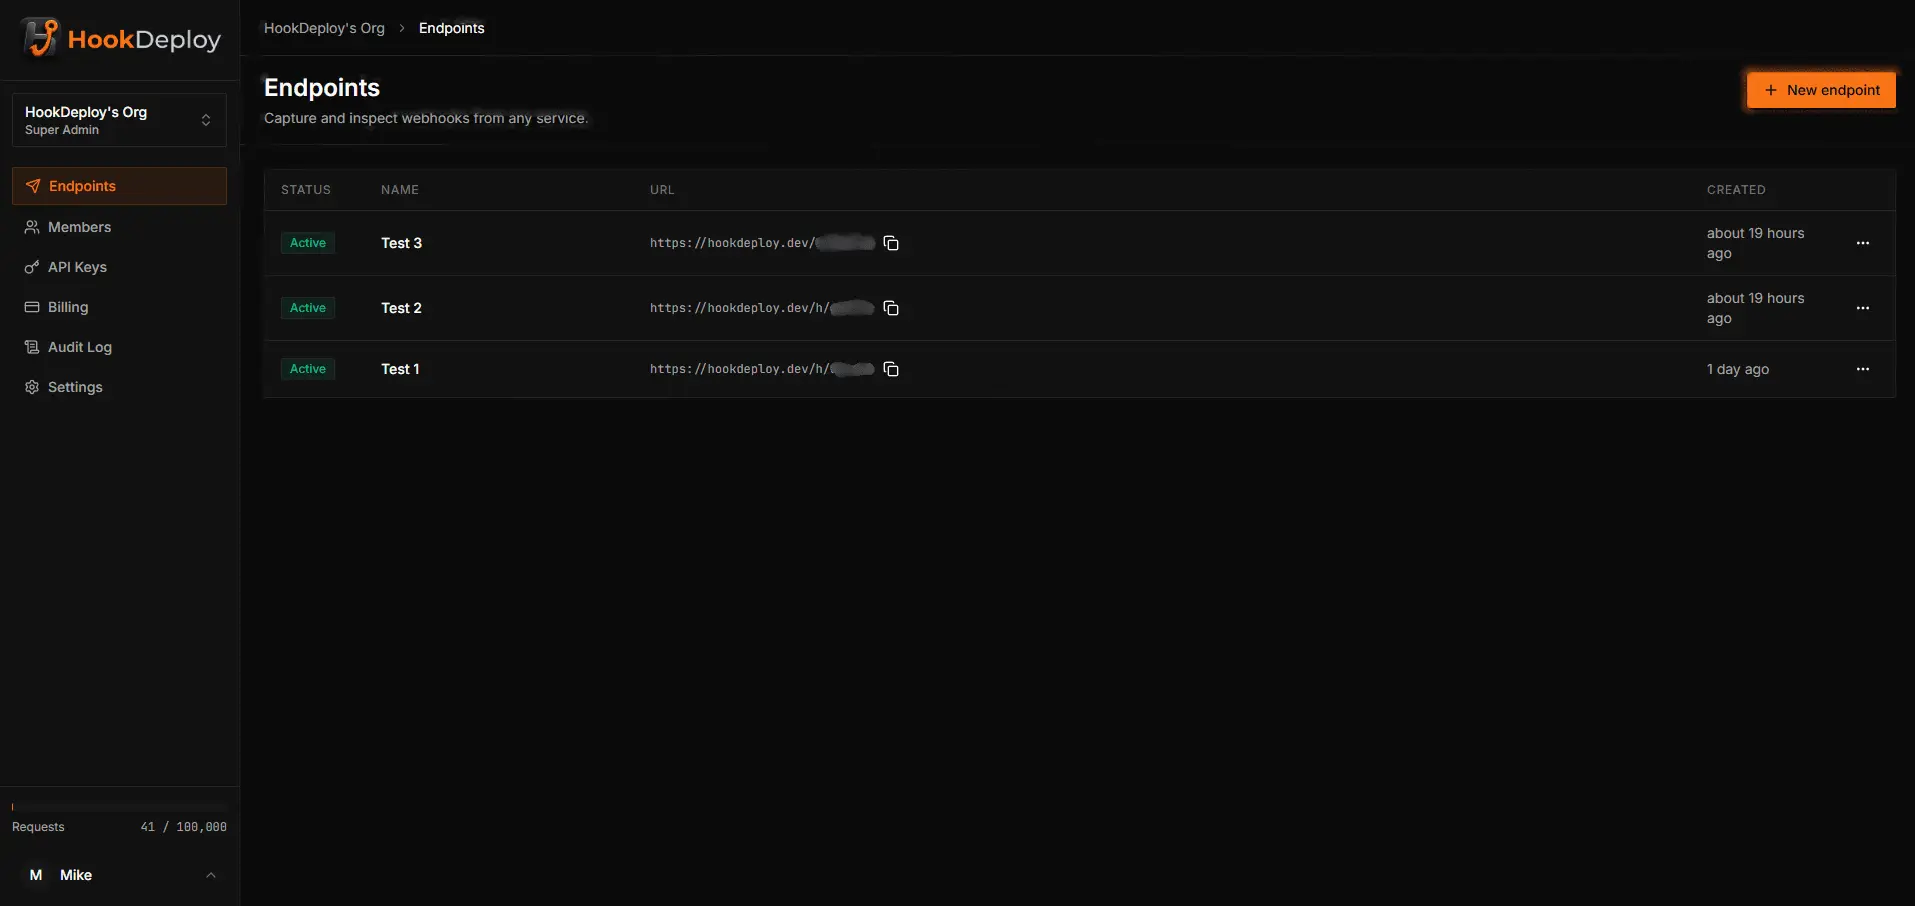Click the URL column header

click(x=662, y=190)
